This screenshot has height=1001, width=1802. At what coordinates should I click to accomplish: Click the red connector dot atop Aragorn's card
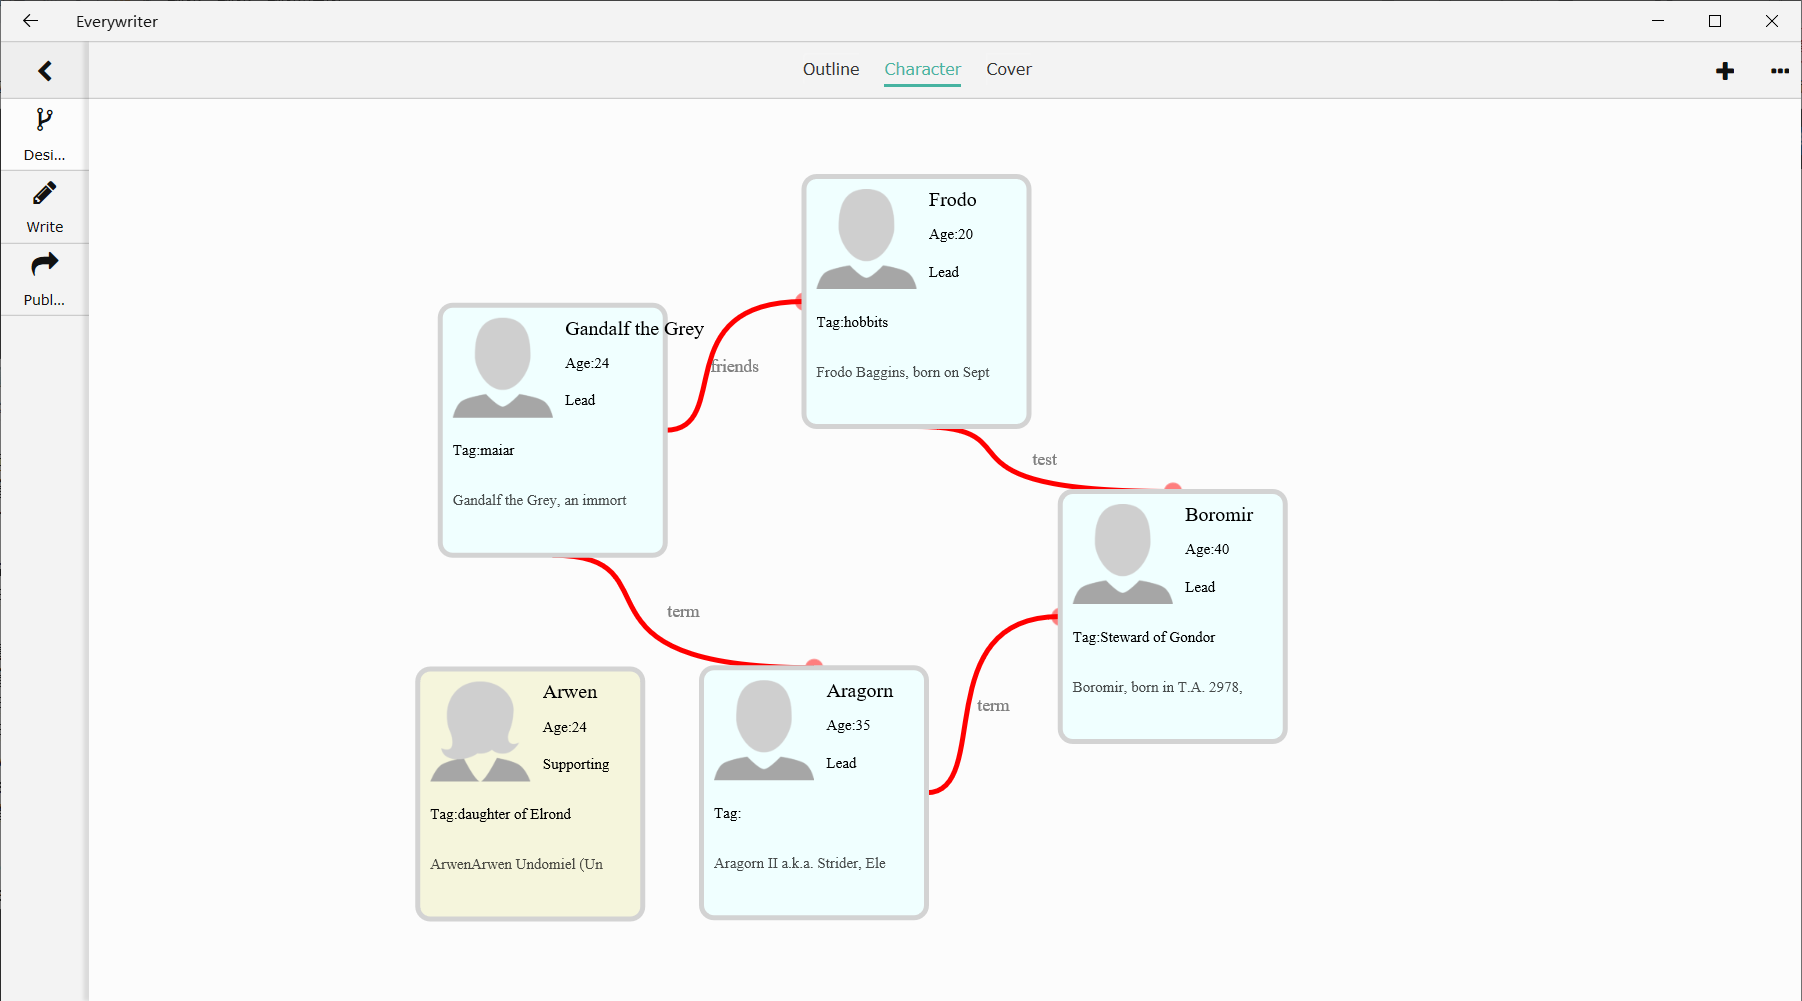click(x=814, y=664)
